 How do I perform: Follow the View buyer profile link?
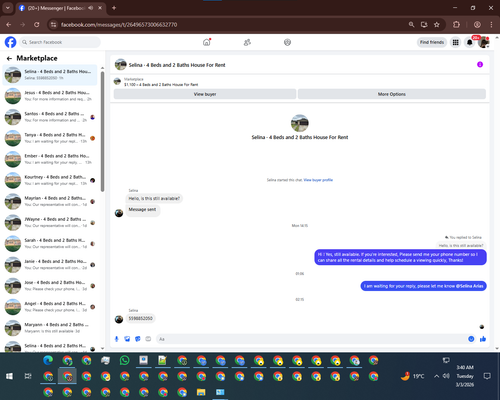point(318,180)
